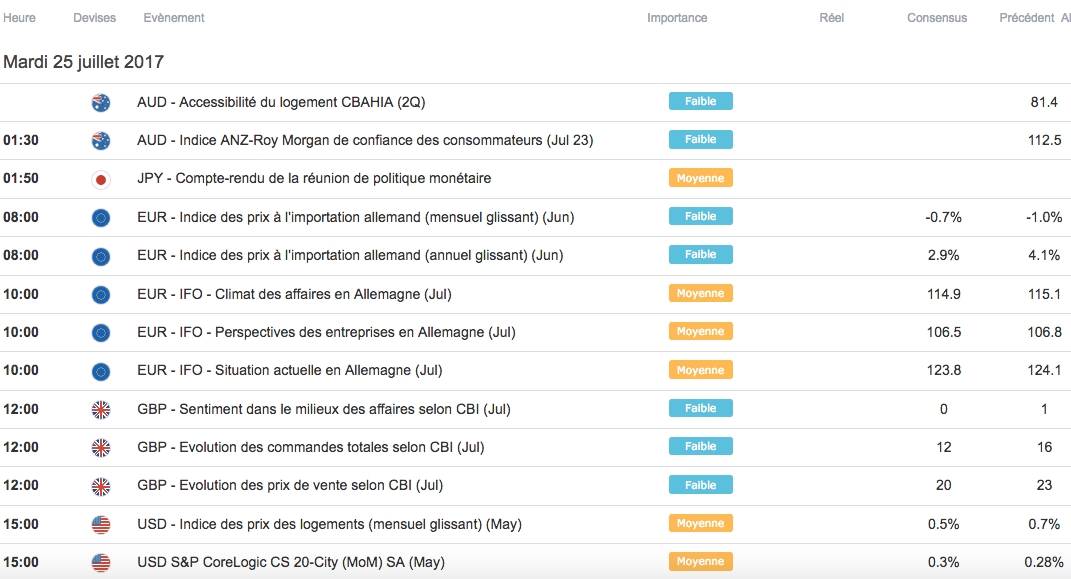Open the JPY Compte-rendu de politique monétaire event
The height and width of the screenshot is (579, 1071).
click(x=314, y=179)
